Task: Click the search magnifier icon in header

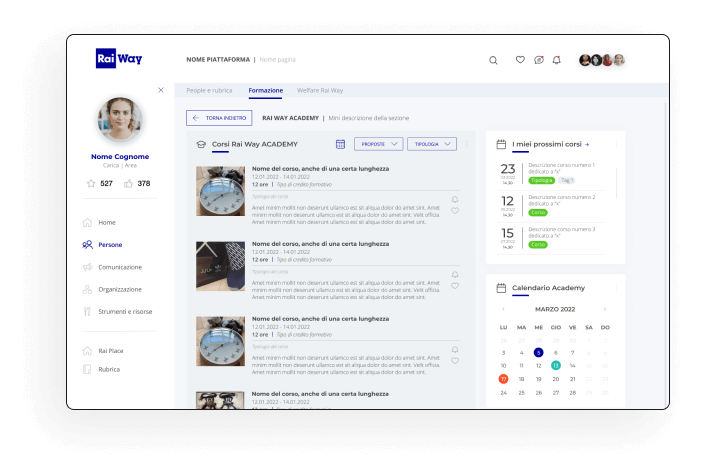Action: click(x=493, y=60)
